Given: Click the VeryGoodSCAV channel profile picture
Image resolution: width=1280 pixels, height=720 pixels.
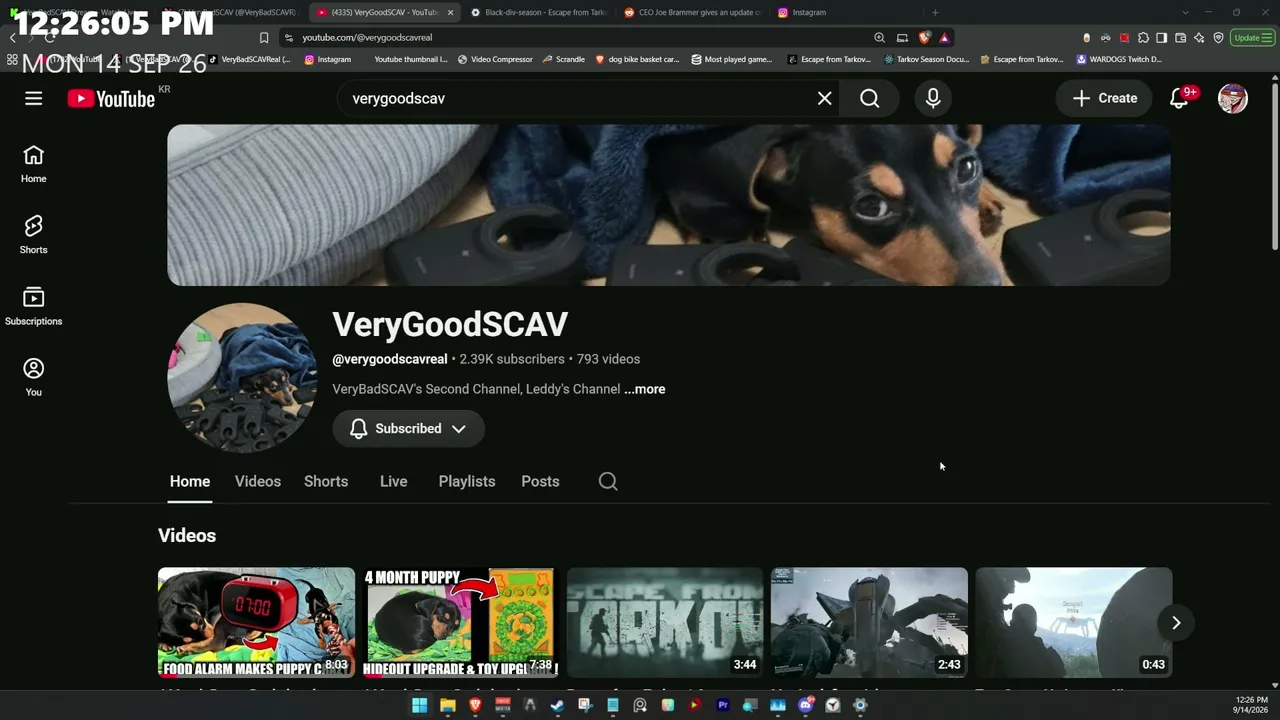Looking at the screenshot, I should pyautogui.click(x=242, y=378).
